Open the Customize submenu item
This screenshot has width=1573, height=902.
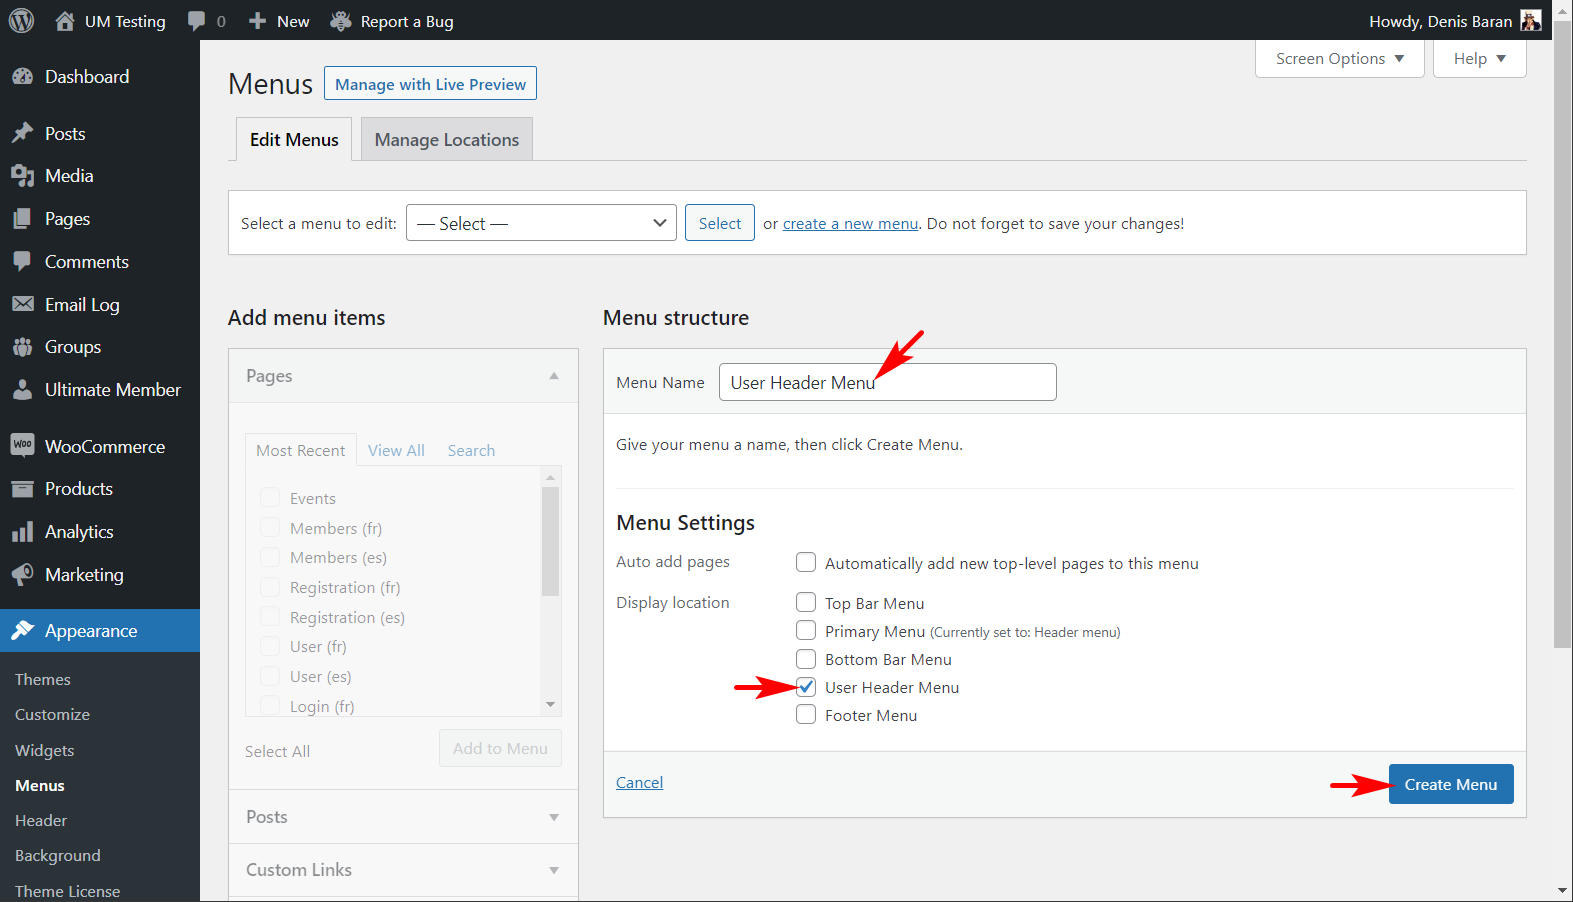pos(52,714)
